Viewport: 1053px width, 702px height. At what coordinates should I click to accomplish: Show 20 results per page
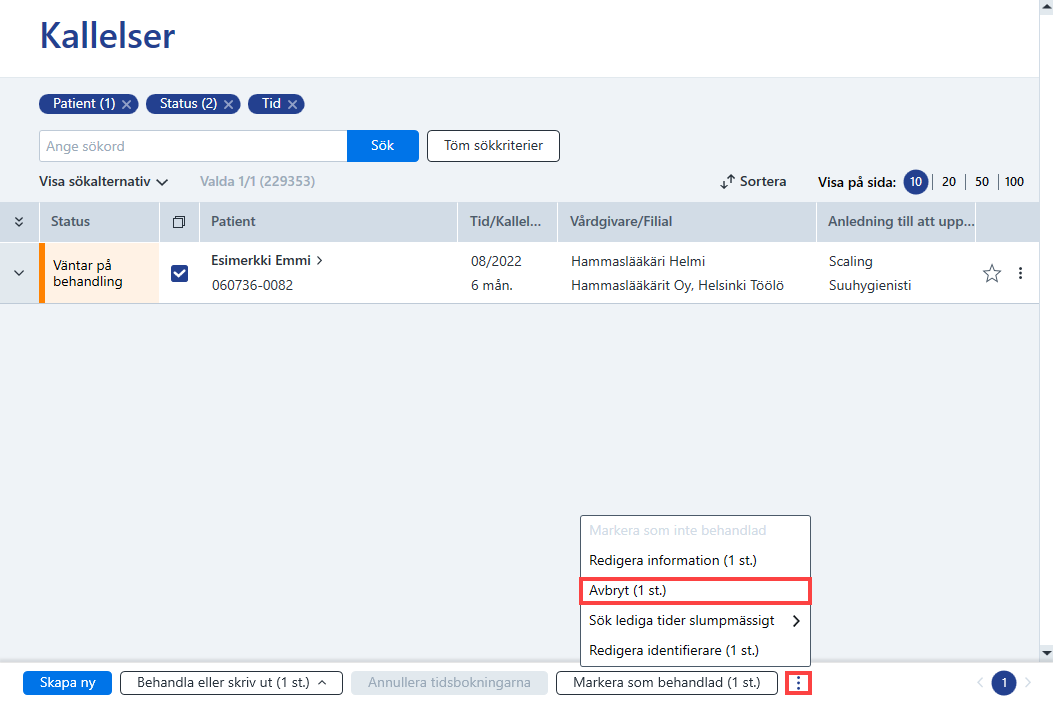point(949,182)
